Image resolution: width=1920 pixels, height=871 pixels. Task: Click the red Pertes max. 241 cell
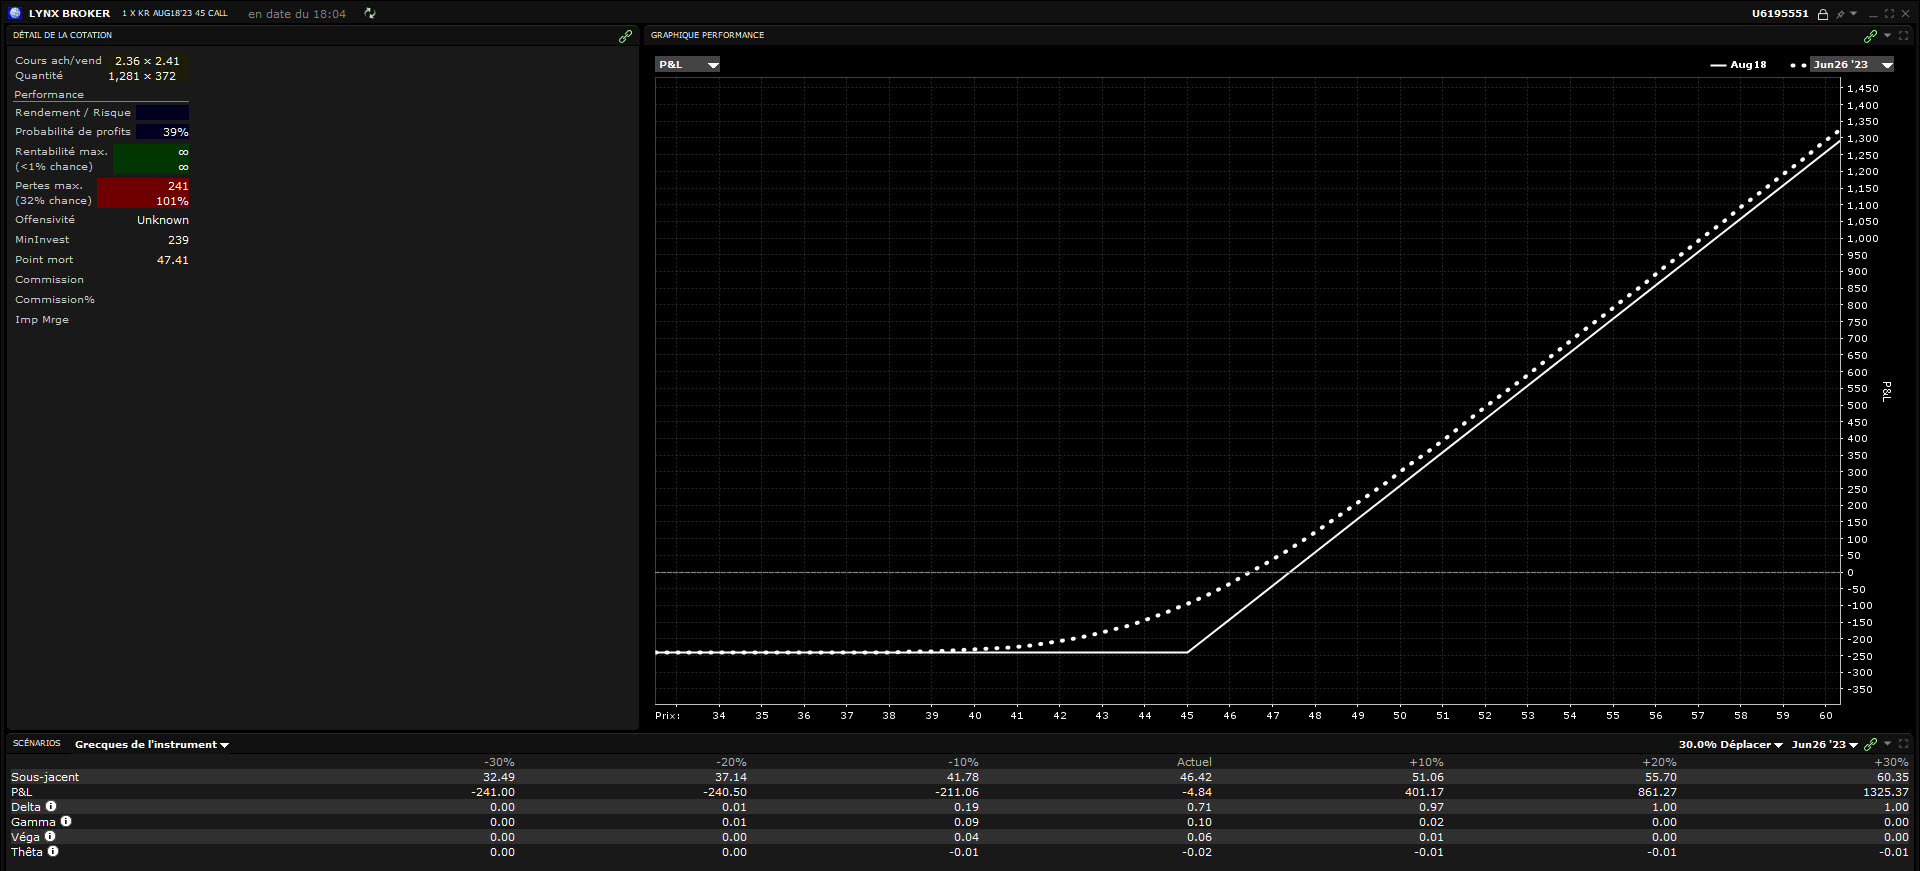pyautogui.click(x=143, y=193)
